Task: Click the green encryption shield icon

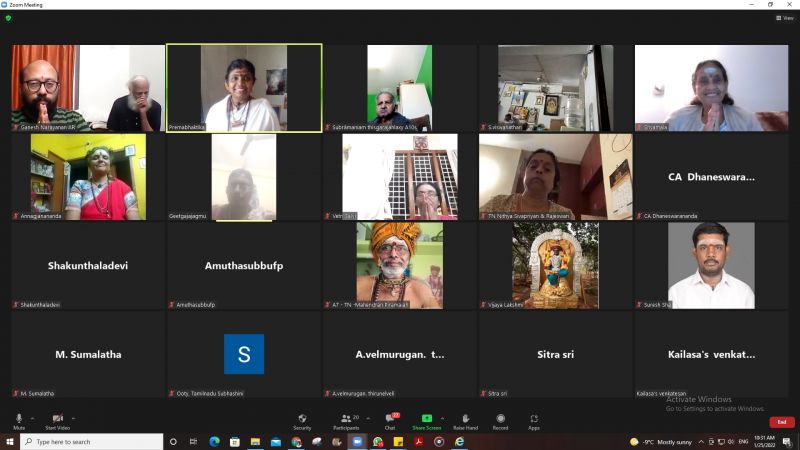Action: (8, 17)
